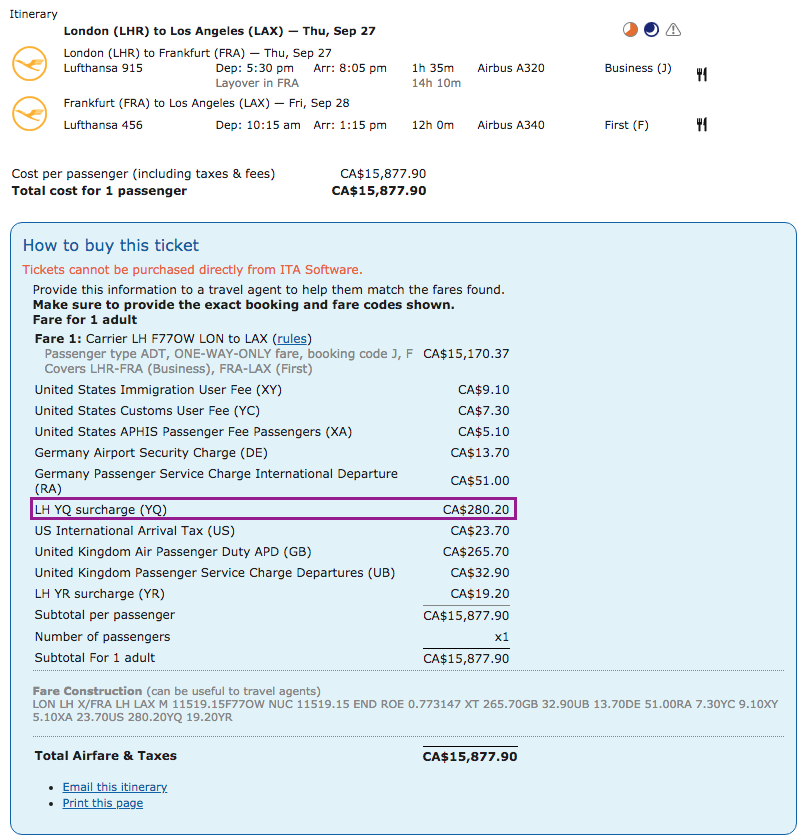Click the Layover in FRA text
This screenshot has width=809, height=838.
pos(258,83)
